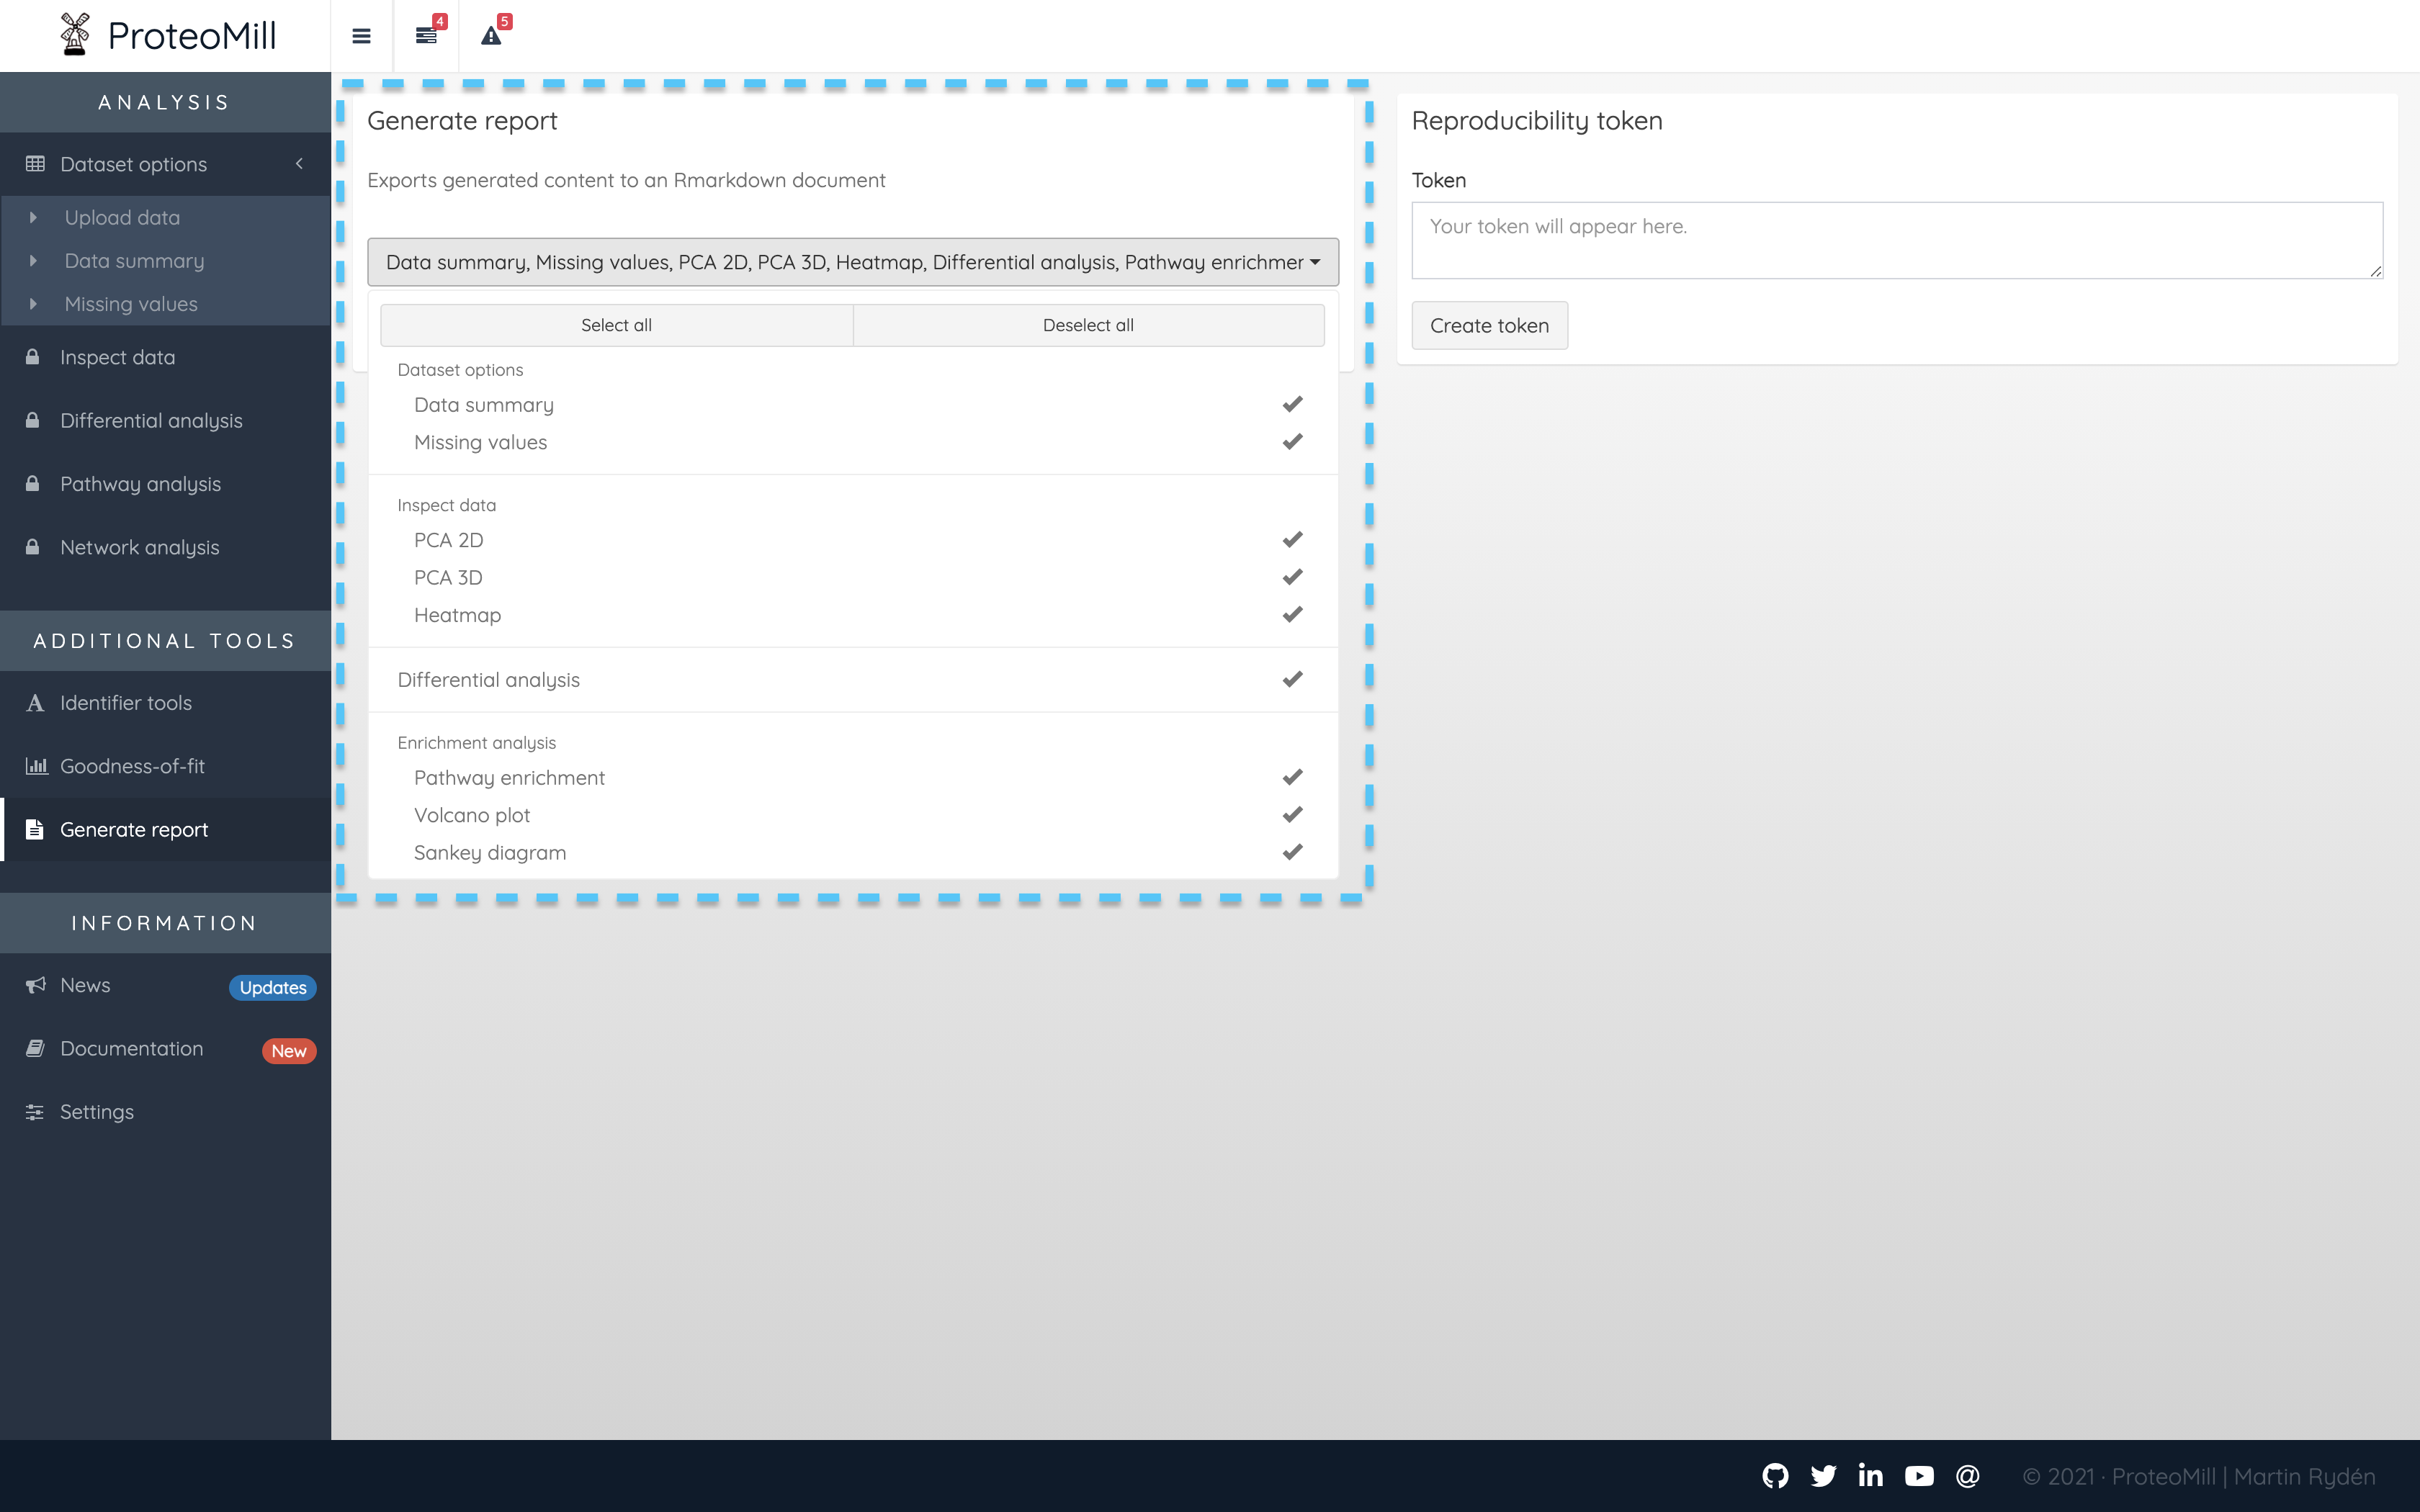Open GitHub icon link in footer
This screenshot has width=2420, height=1512.
point(1775,1476)
